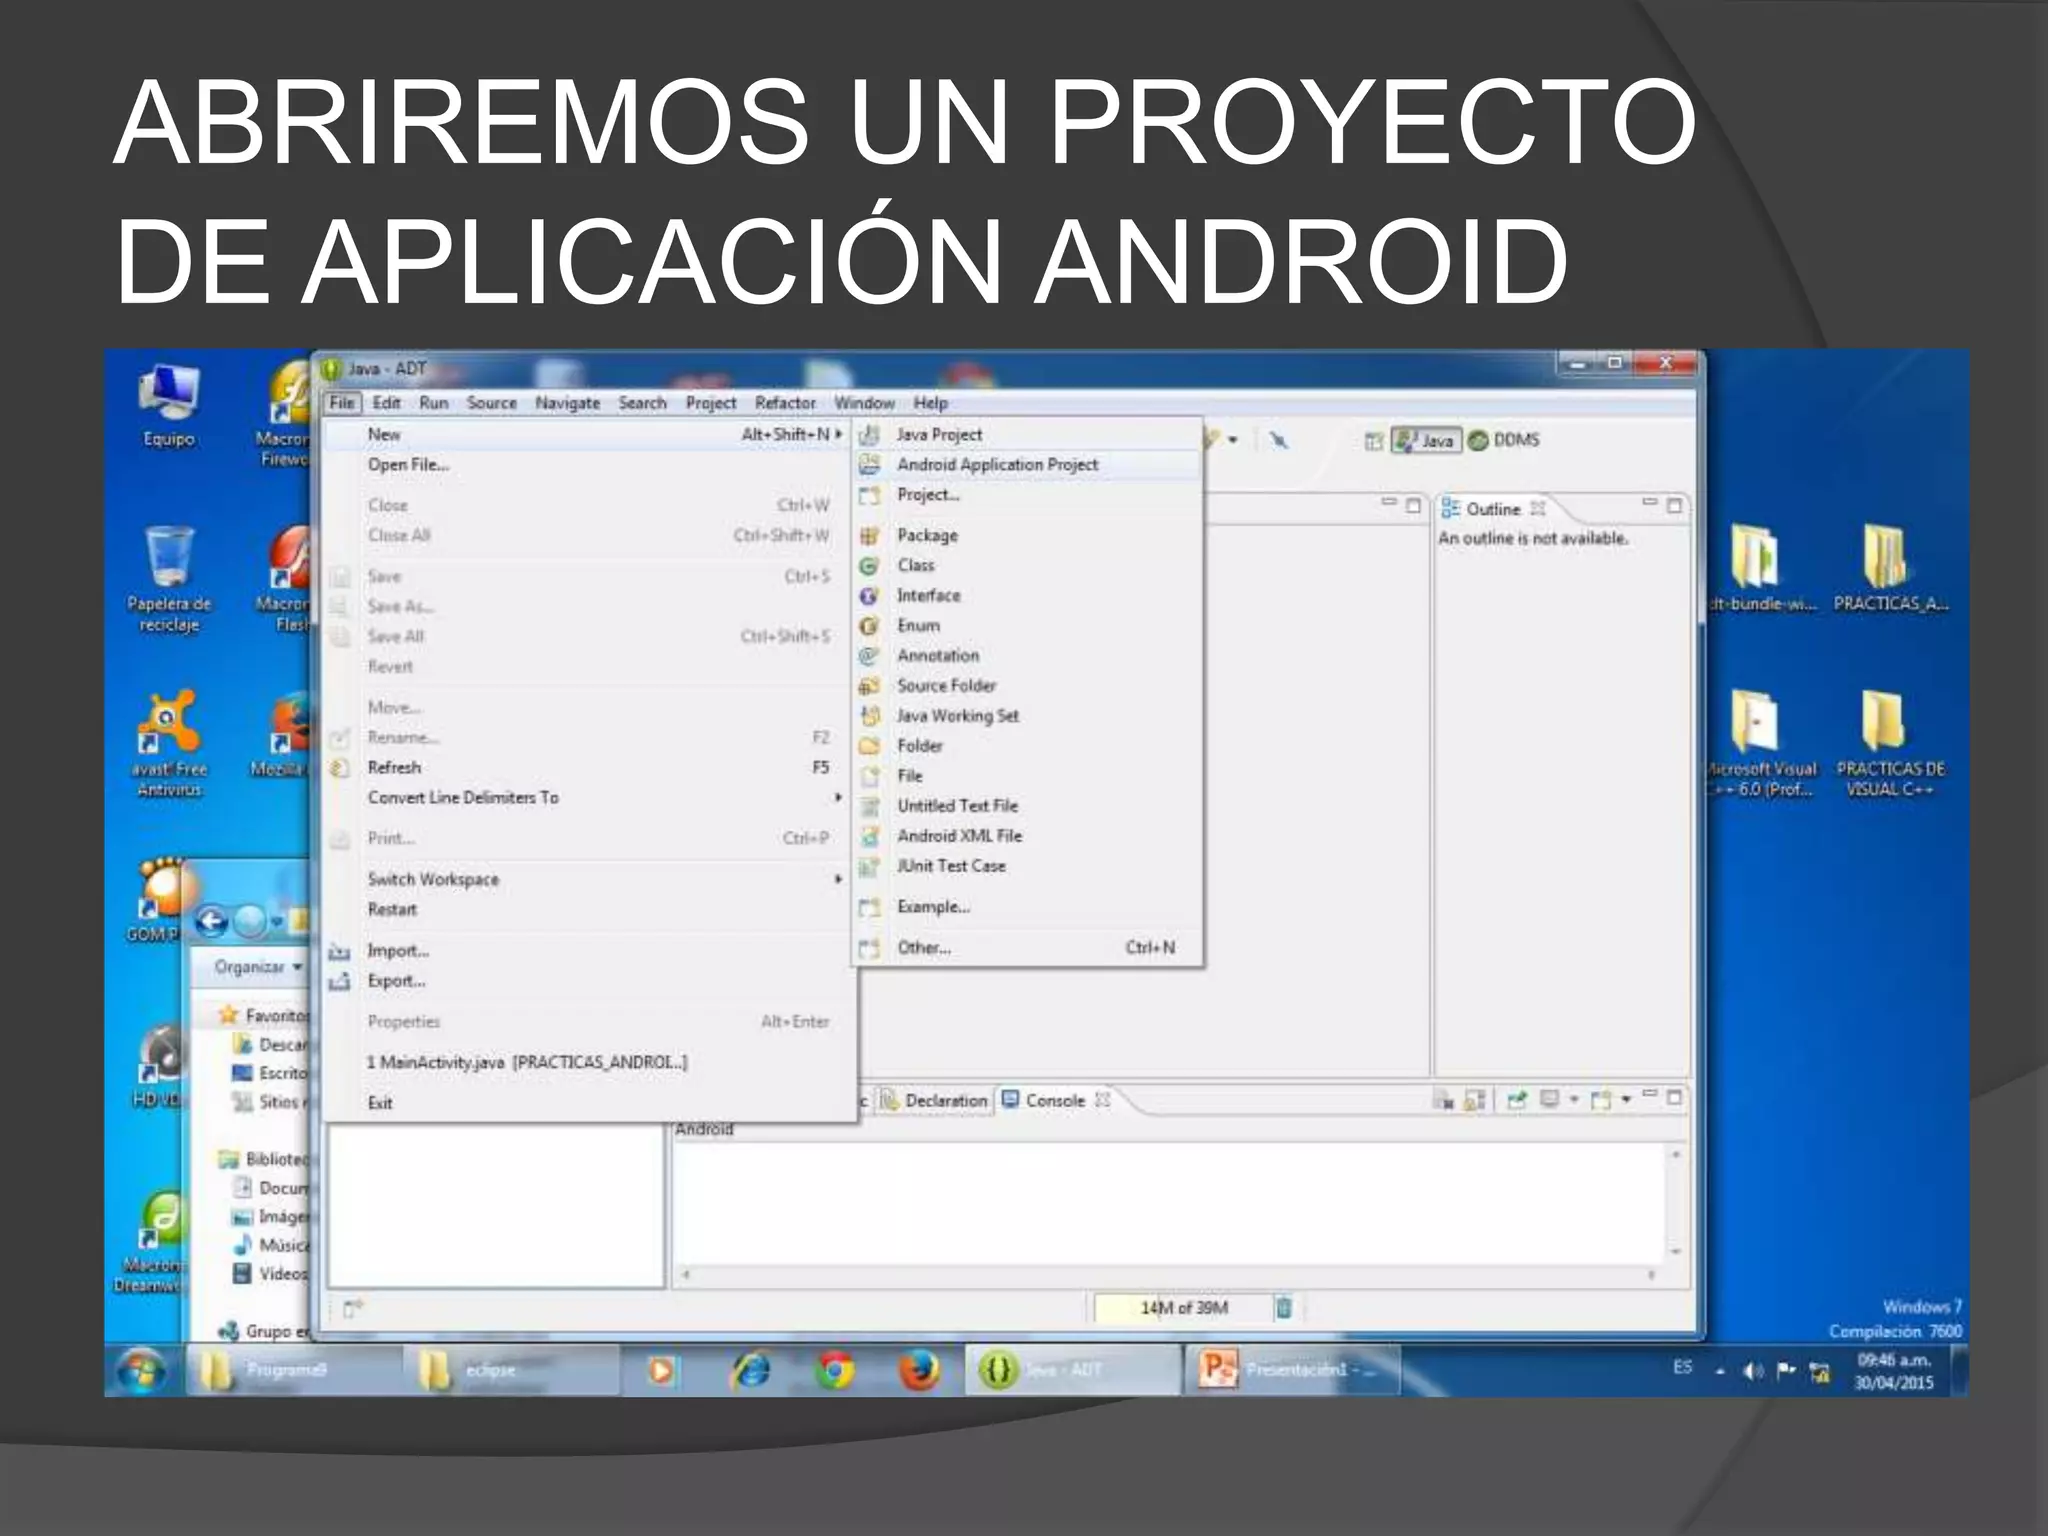Open Firefox from the taskbar
The image size is (2048, 1536).
919,1370
